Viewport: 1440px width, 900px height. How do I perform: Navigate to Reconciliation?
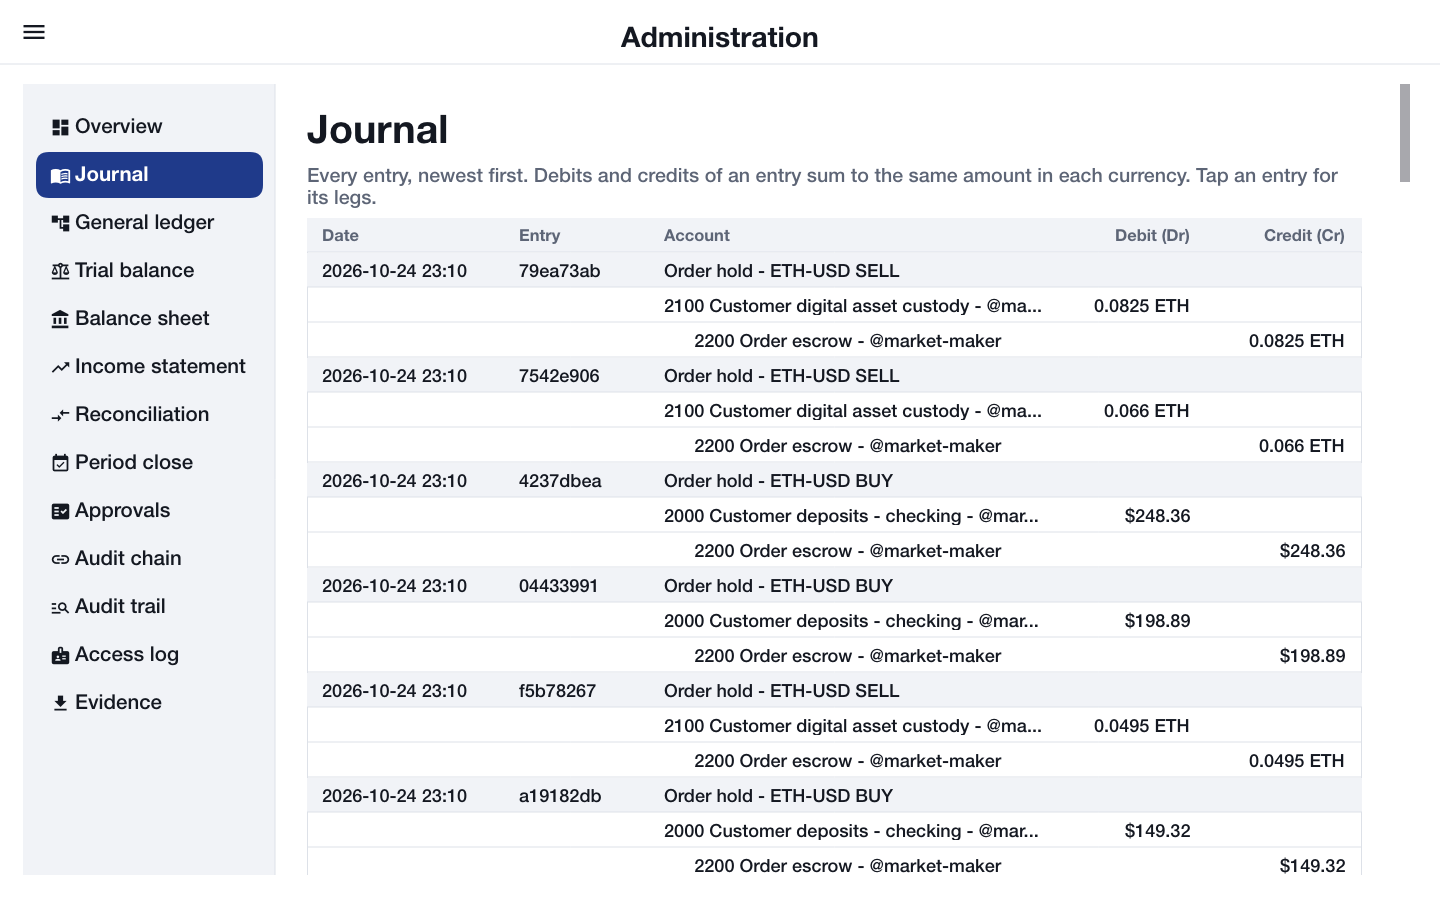[149, 415]
